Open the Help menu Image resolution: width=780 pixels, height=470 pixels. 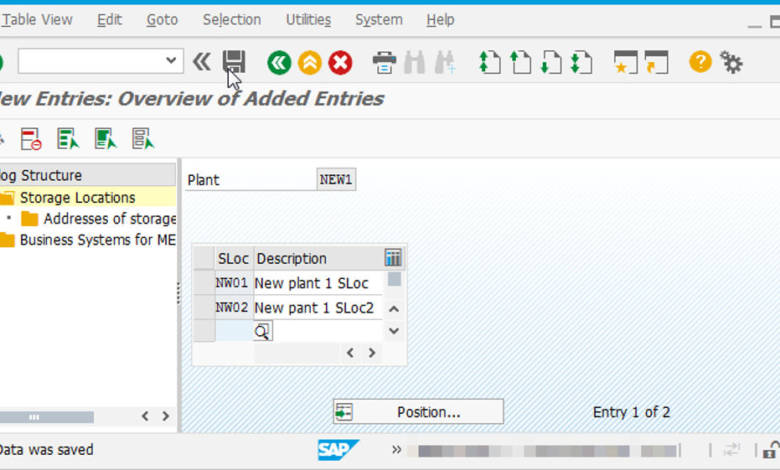click(440, 19)
